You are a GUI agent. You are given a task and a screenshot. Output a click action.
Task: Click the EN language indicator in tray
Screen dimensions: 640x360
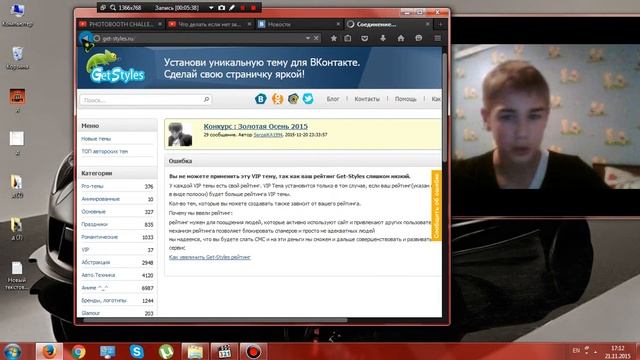576,350
